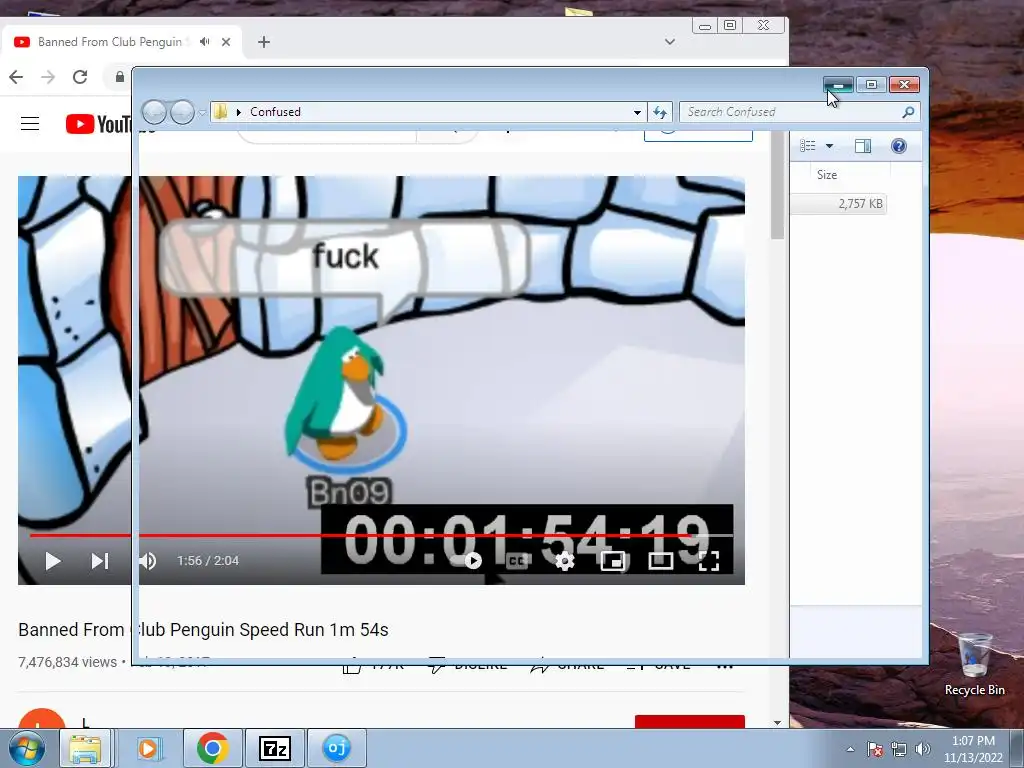
Task: Expand the Confused address bar history dropdown
Action: coord(637,112)
